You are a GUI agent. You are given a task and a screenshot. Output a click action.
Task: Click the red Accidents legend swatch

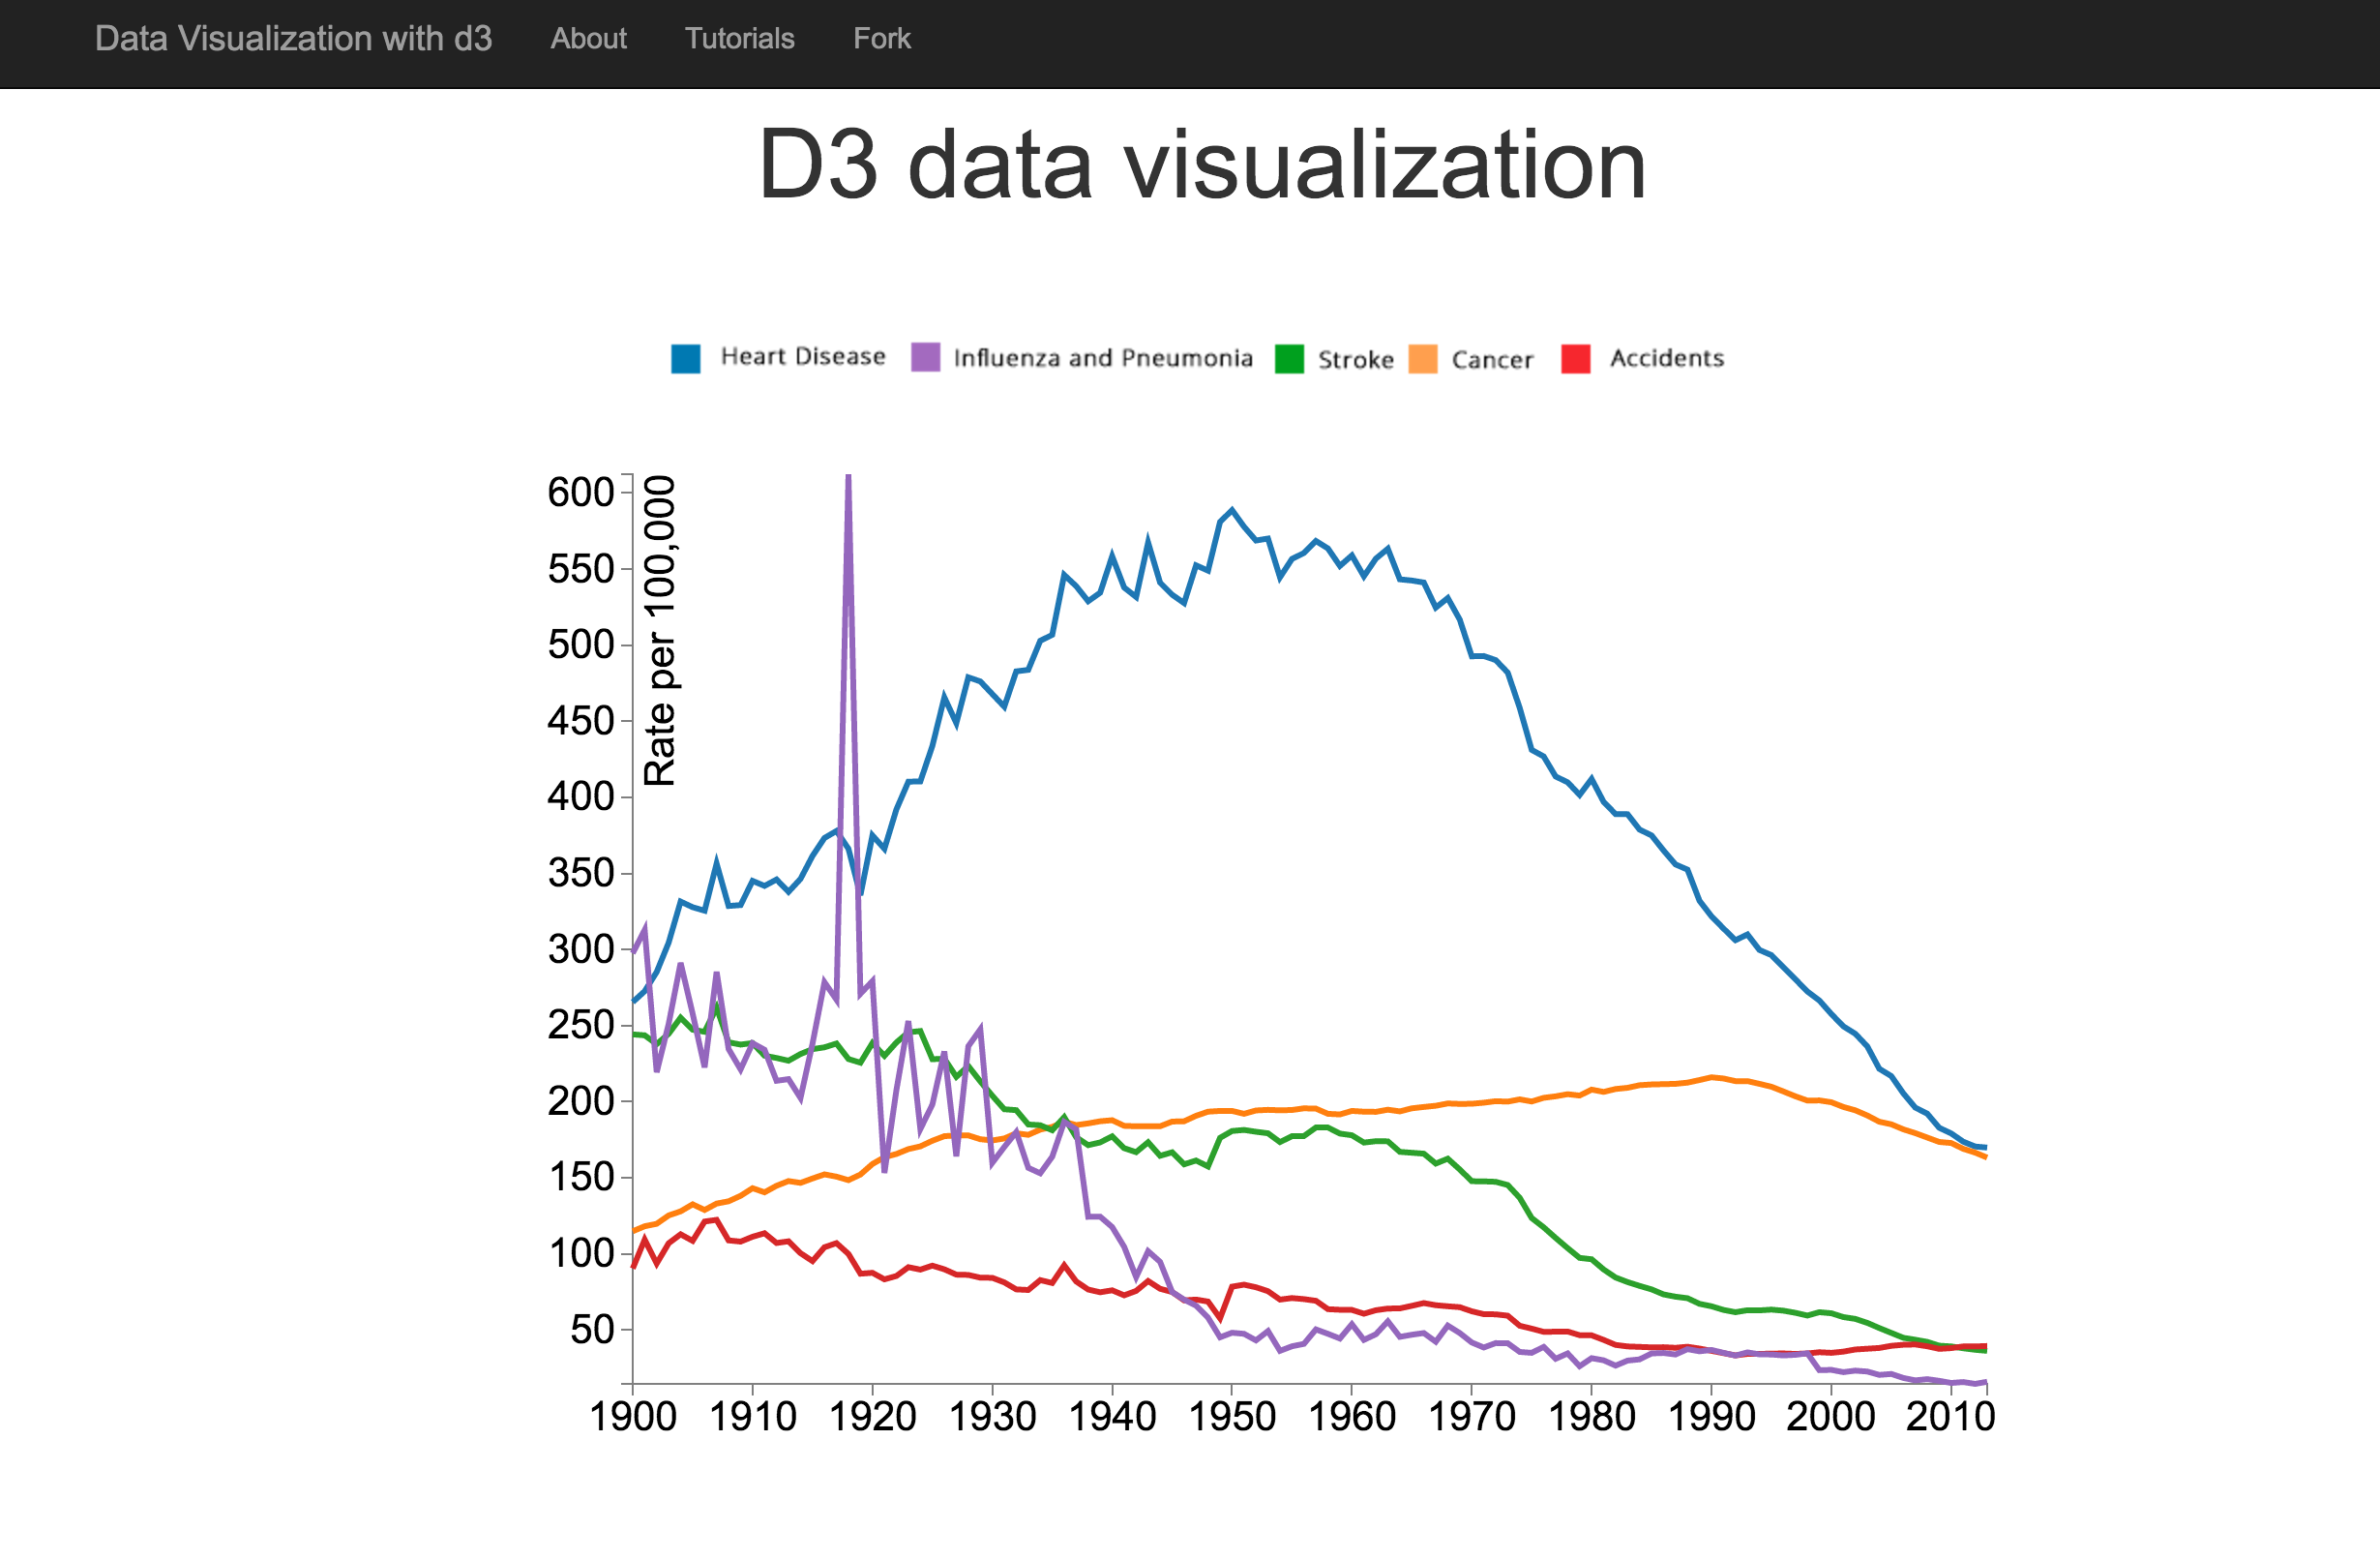pos(1576,359)
